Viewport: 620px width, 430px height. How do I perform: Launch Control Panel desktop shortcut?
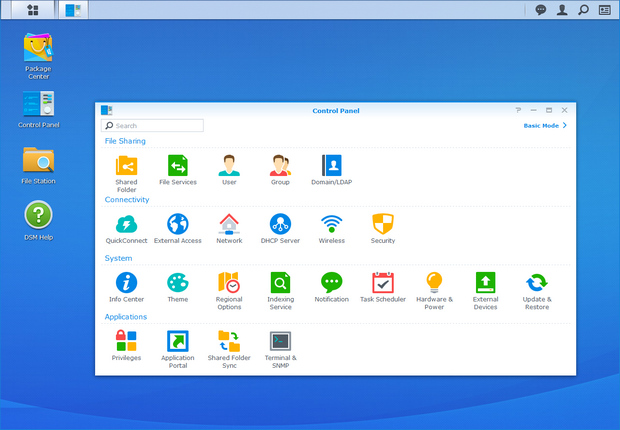(x=38, y=110)
